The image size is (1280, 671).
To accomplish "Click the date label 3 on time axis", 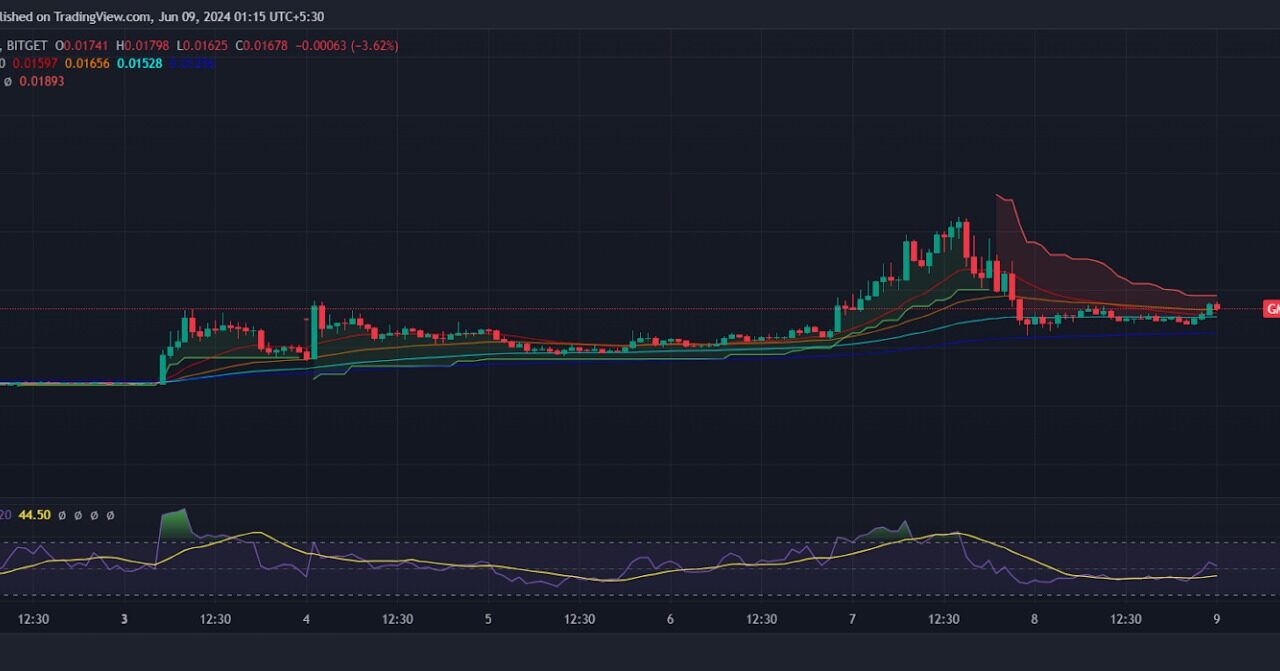I will coord(124,619).
